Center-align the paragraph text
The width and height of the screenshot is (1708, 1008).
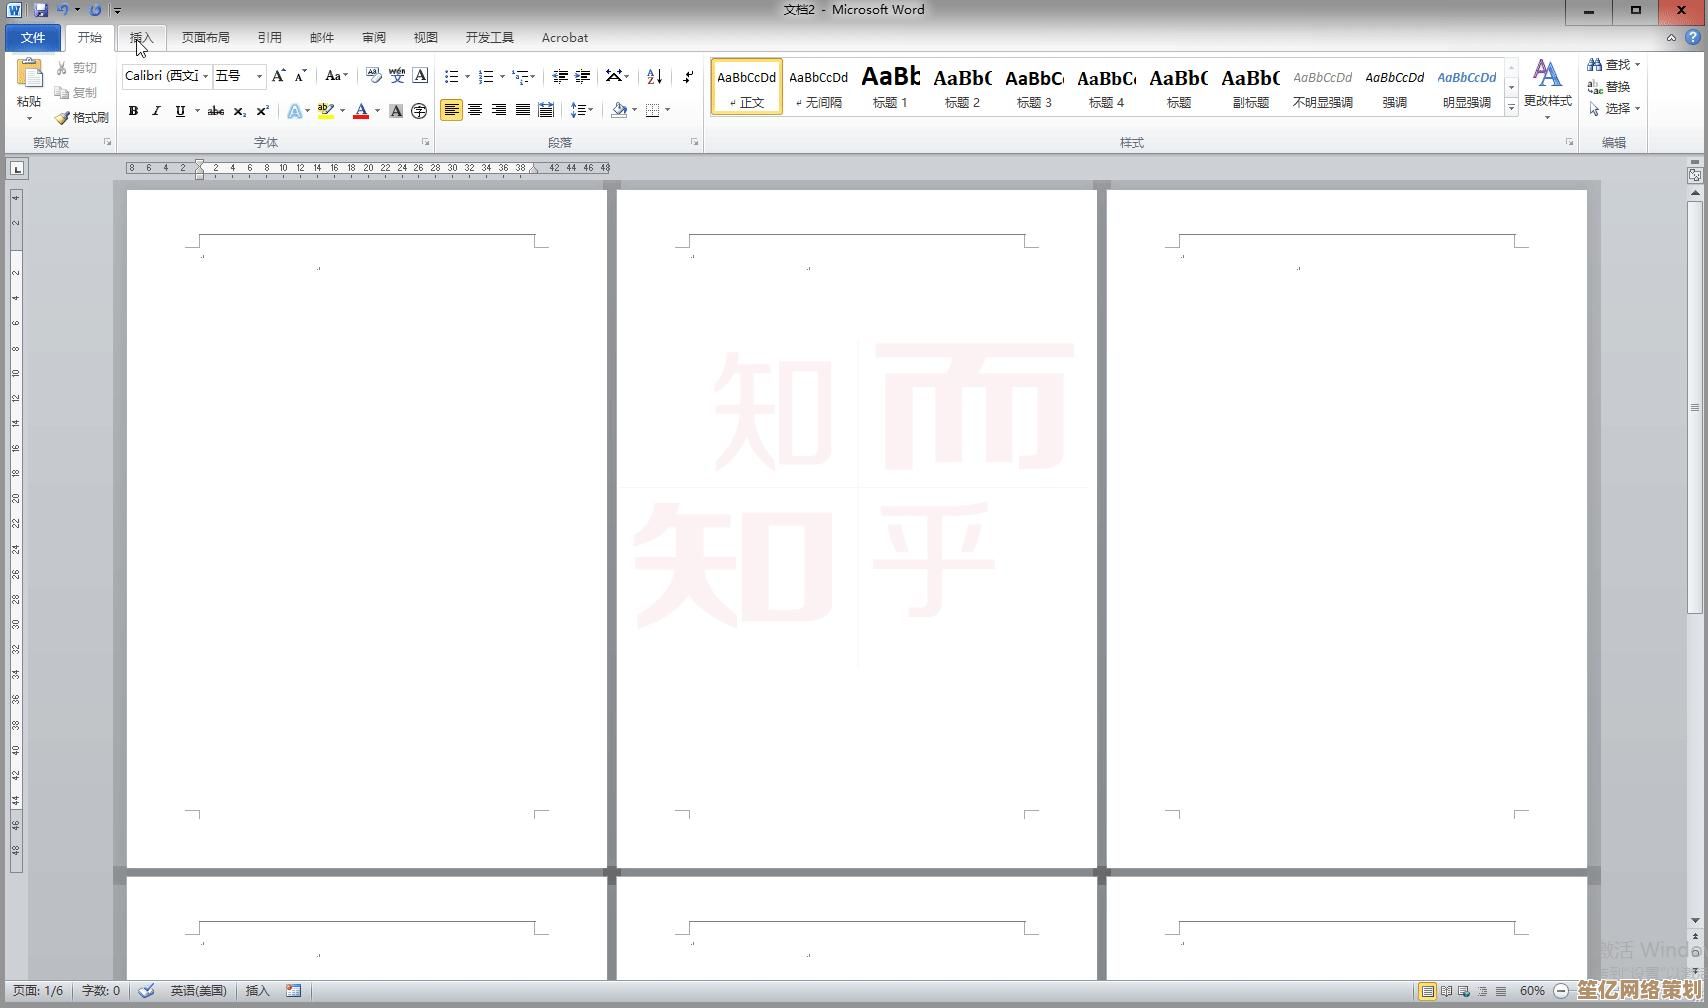[475, 110]
